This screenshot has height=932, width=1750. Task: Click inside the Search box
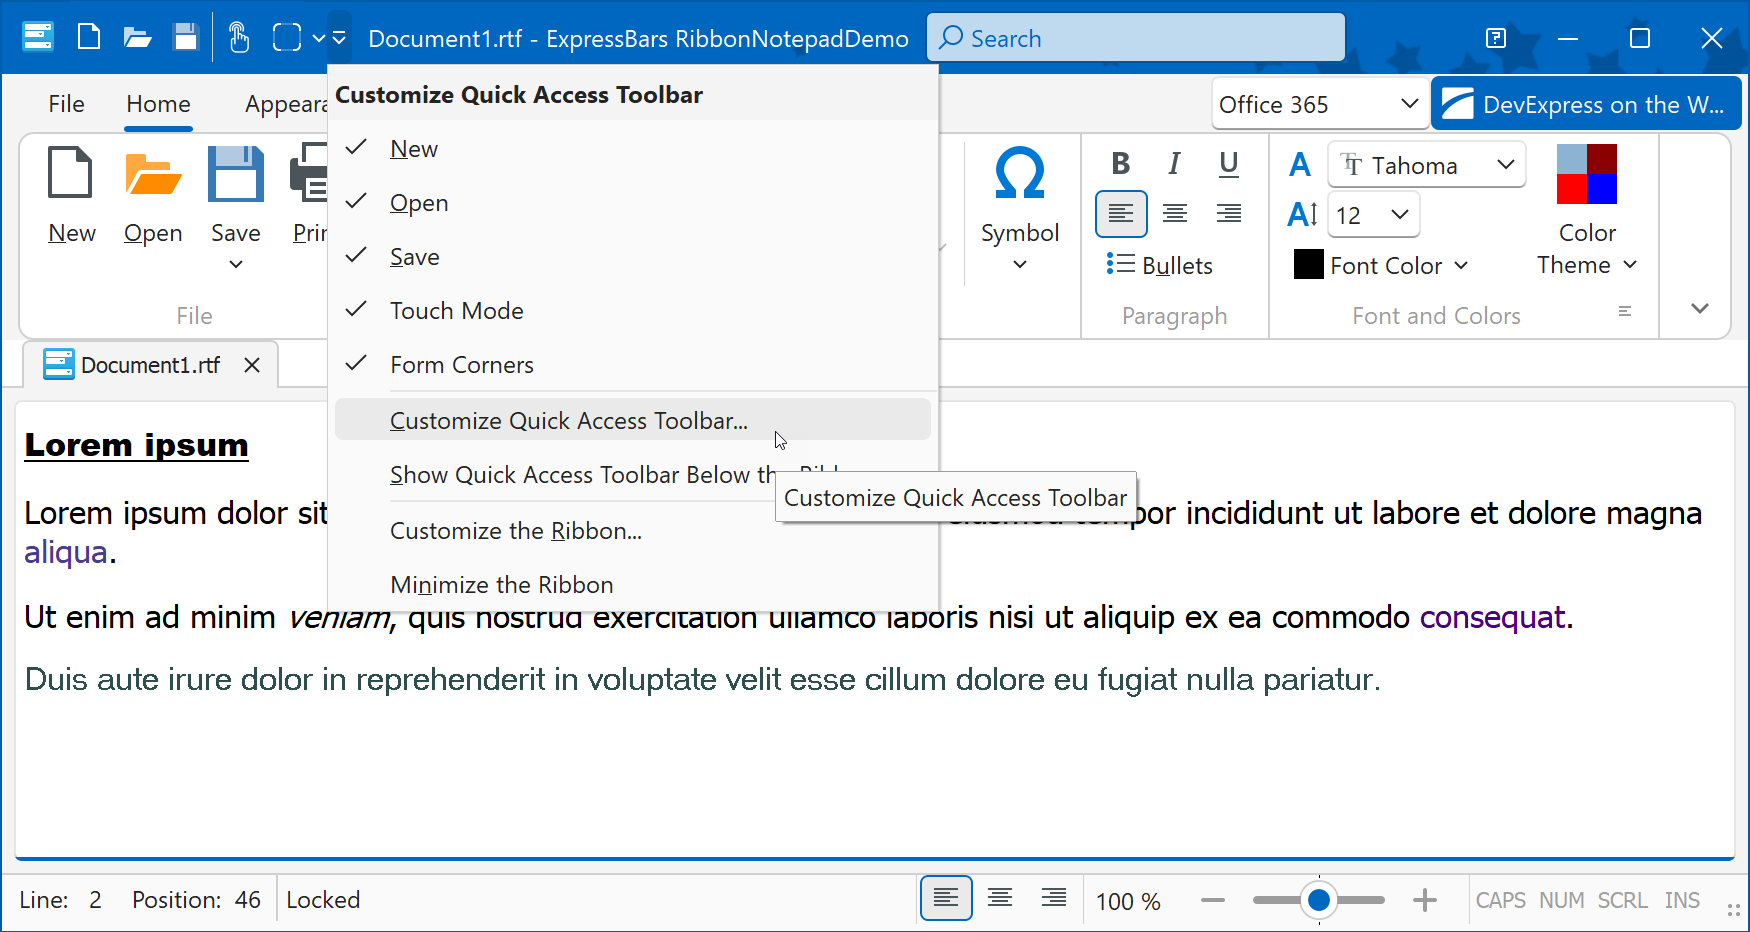[x=1135, y=37]
